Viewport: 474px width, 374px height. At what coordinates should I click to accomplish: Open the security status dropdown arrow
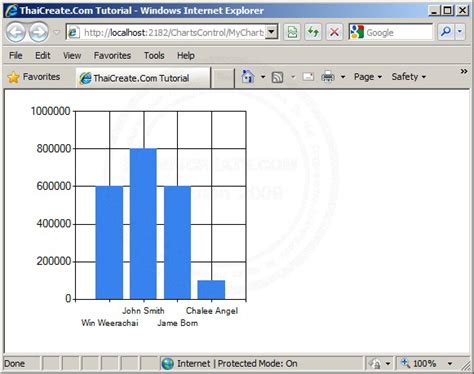(x=388, y=363)
